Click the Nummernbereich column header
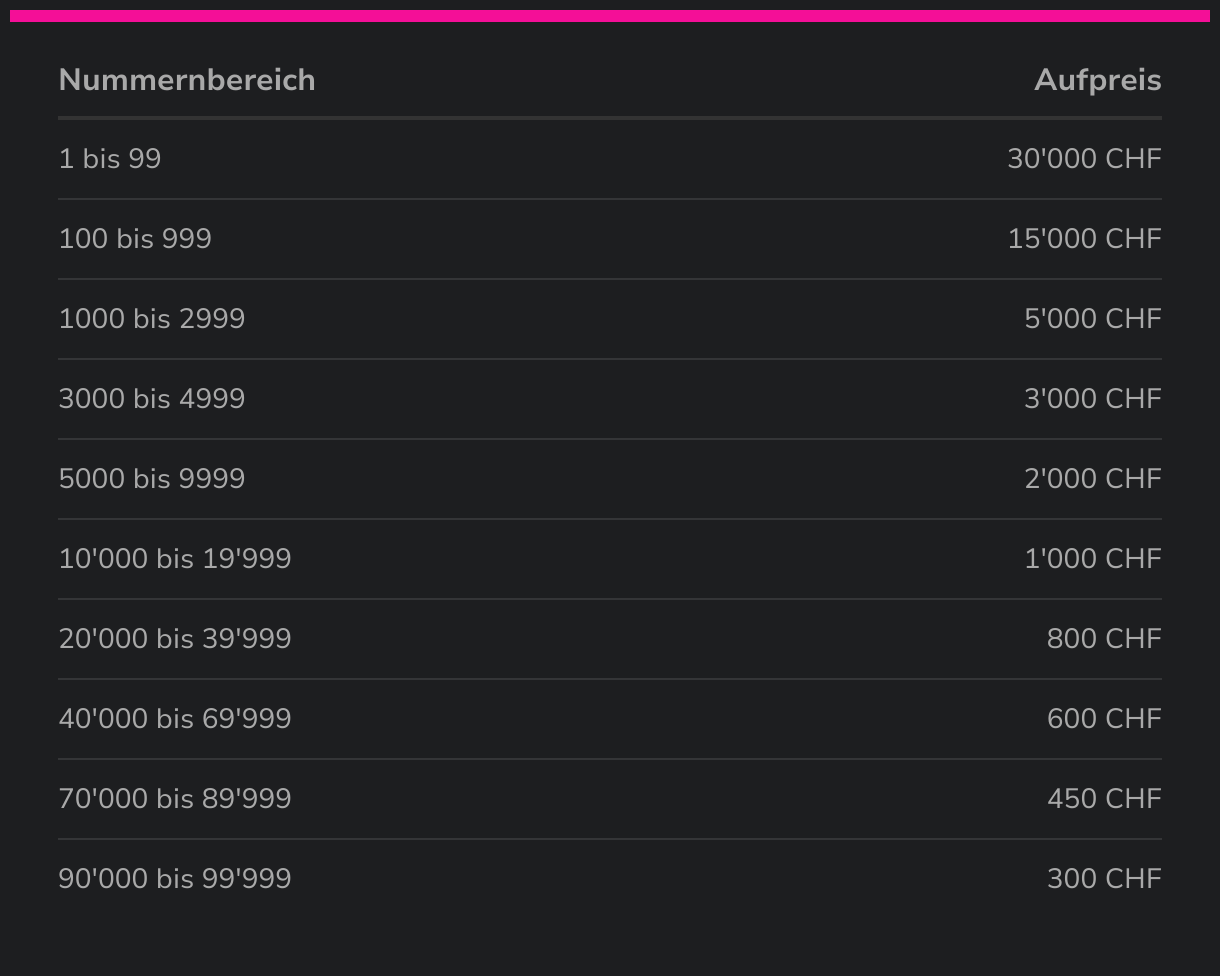Viewport: 1220px width, 976px height. 187,80
